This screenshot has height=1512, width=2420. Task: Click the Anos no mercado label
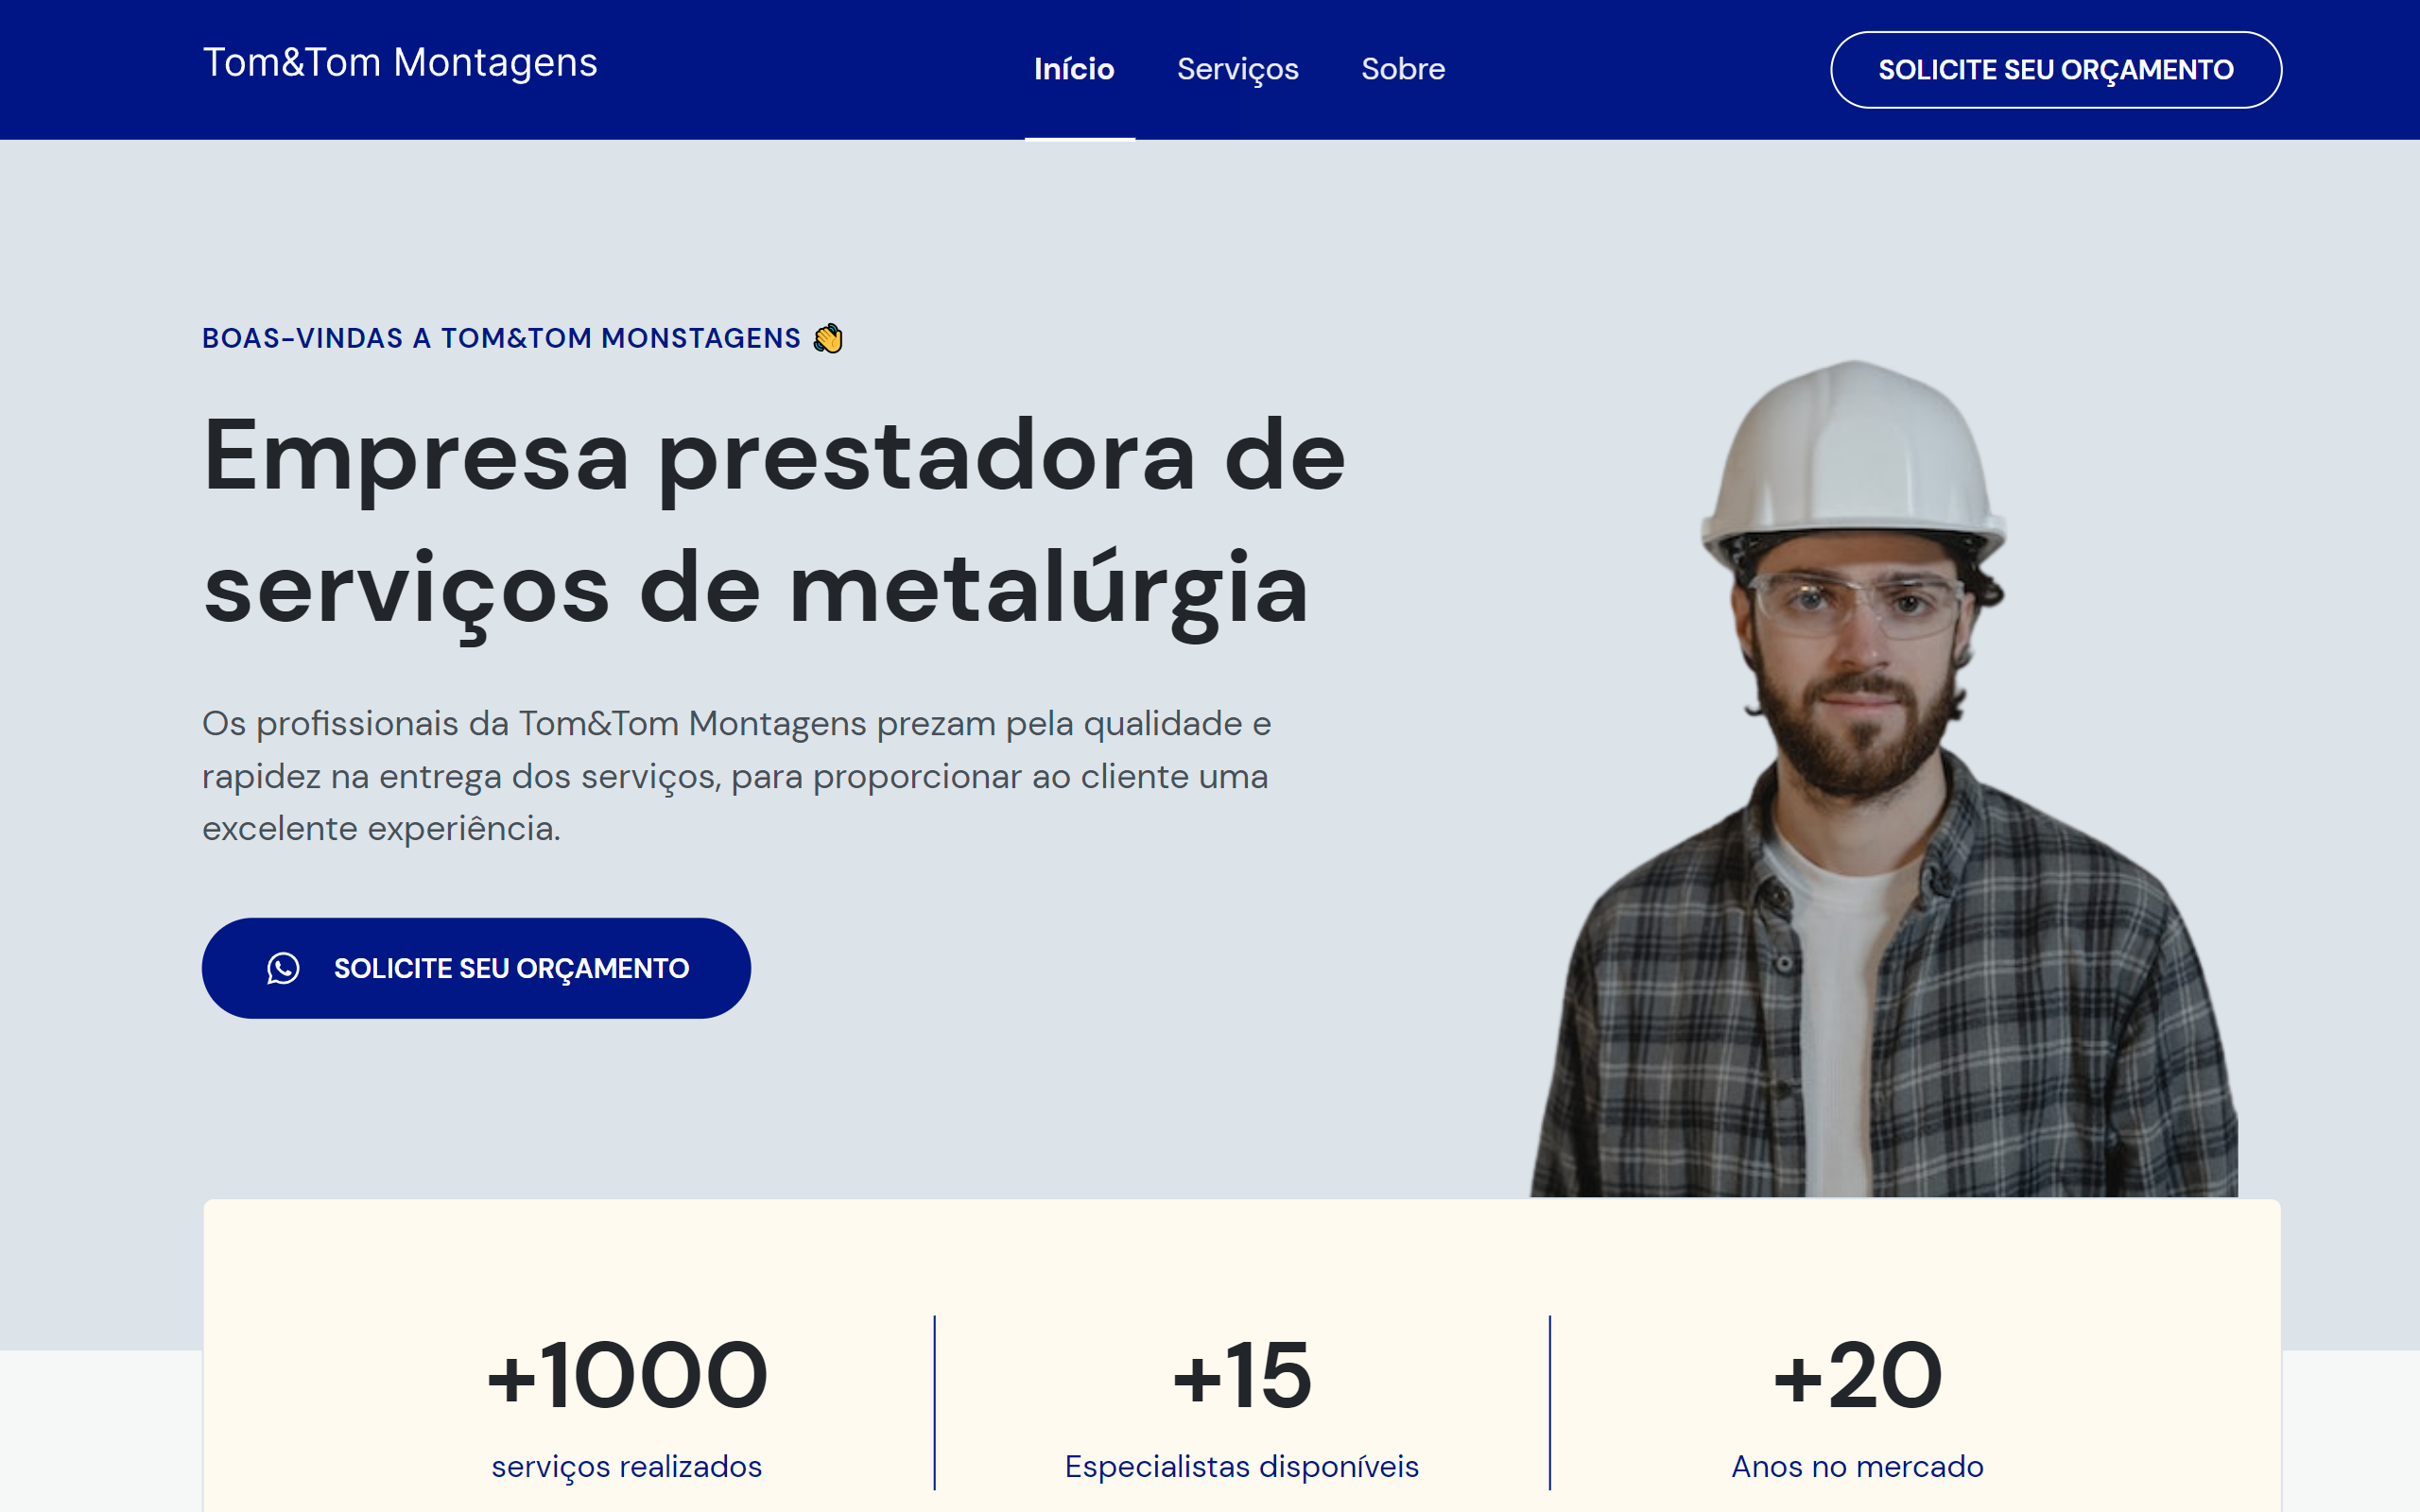click(1857, 1466)
